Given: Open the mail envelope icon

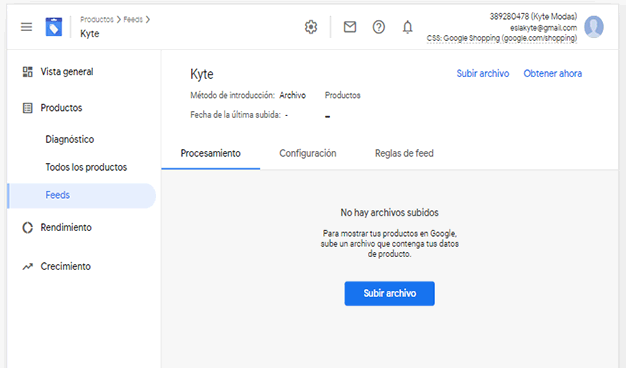Looking at the screenshot, I should pyautogui.click(x=350, y=27).
